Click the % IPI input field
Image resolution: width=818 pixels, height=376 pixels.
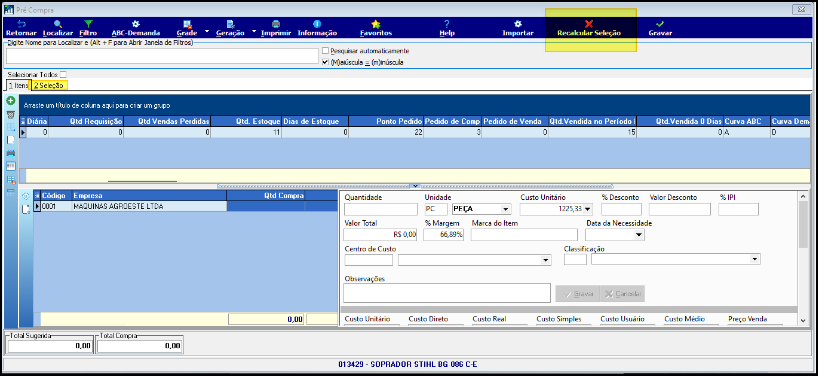[x=738, y=209]
